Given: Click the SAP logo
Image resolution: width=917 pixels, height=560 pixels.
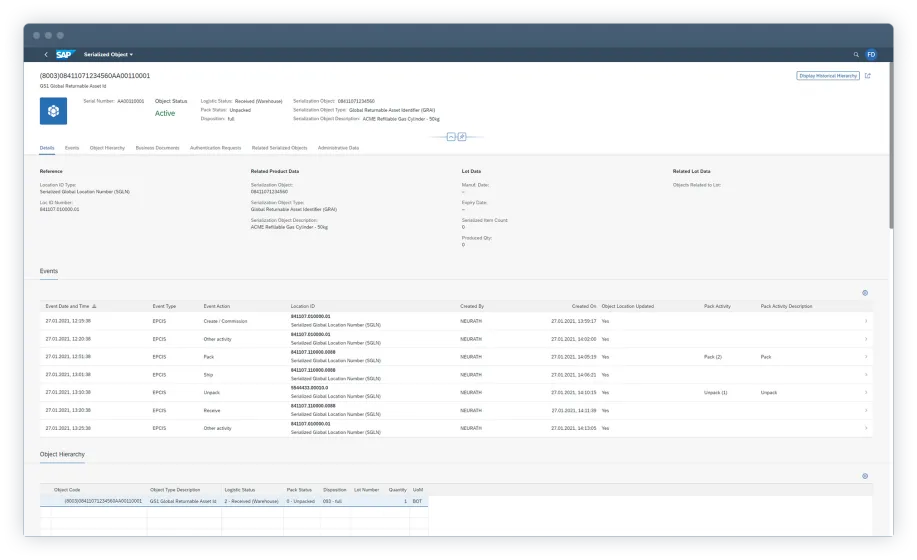Looking at the screenshot, I should [64, 54].
